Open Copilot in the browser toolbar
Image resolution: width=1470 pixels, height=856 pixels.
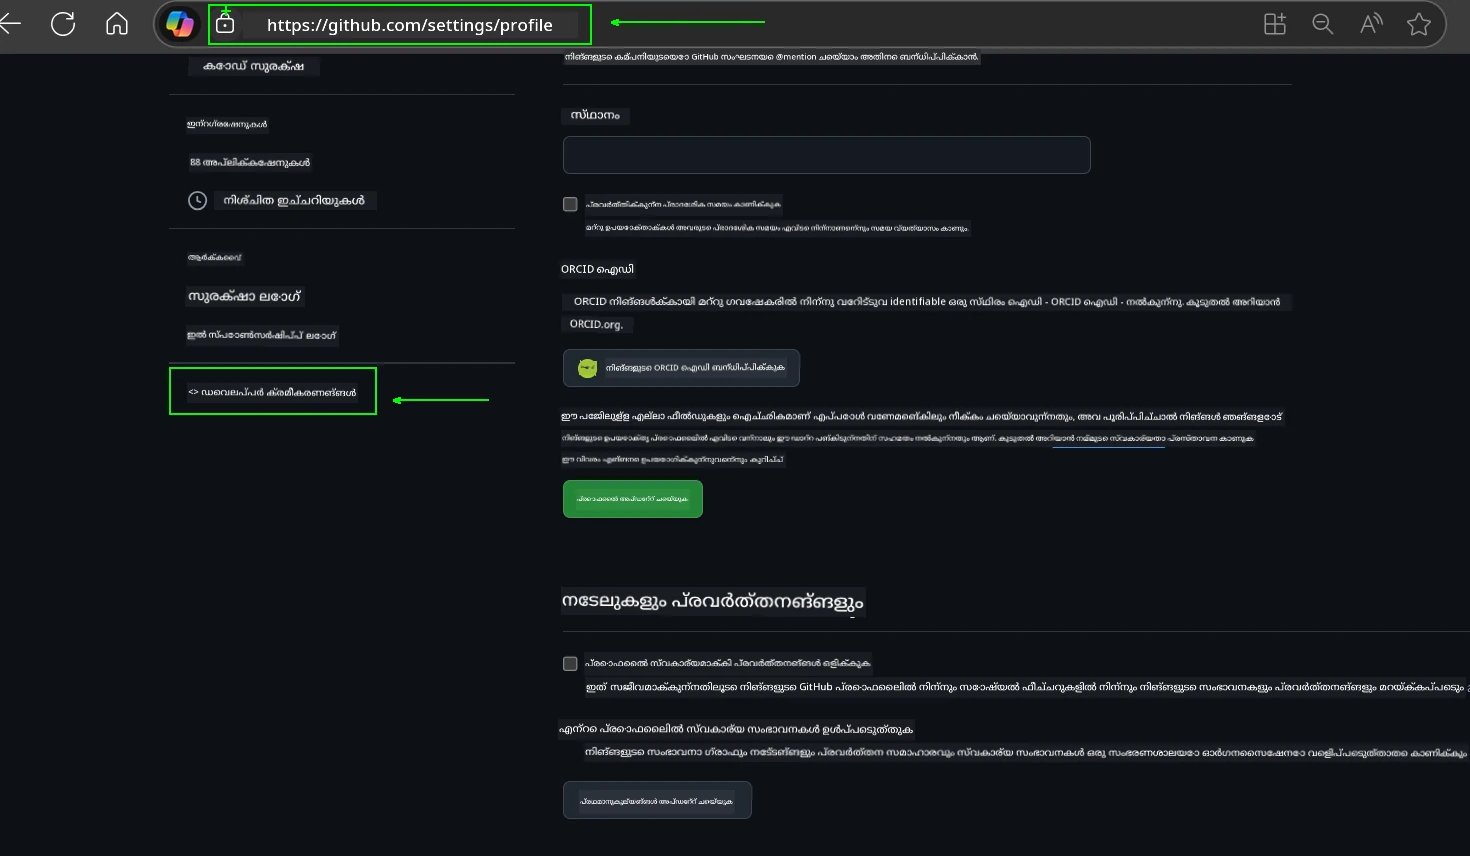pos(180,24)
